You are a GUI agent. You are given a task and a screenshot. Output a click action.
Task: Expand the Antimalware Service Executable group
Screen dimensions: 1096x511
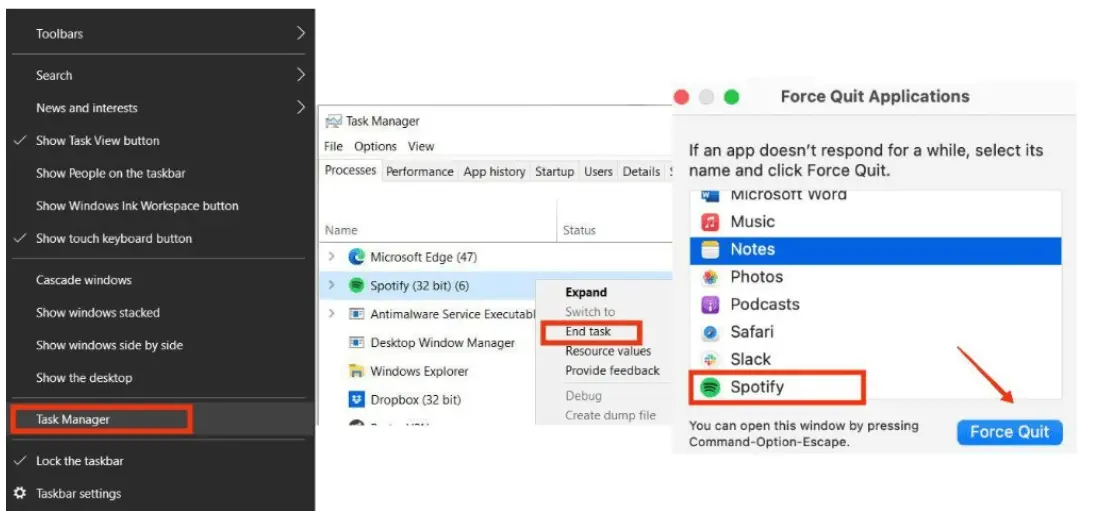(x=331, y=314)
